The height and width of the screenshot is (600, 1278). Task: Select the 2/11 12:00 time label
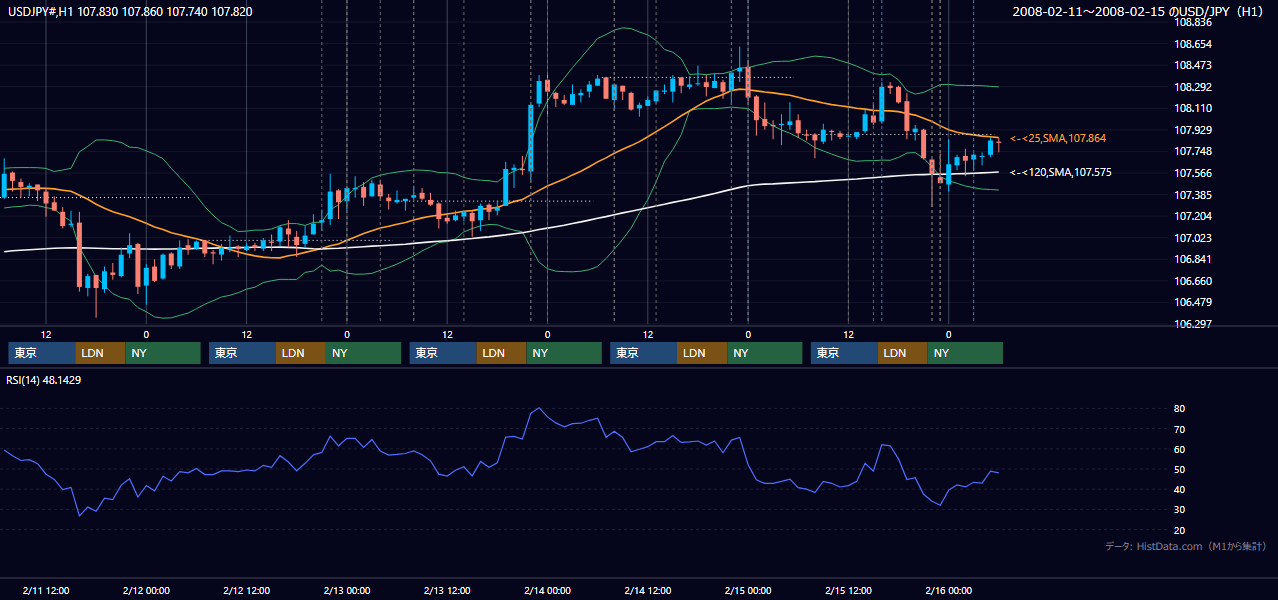(46, 591)
